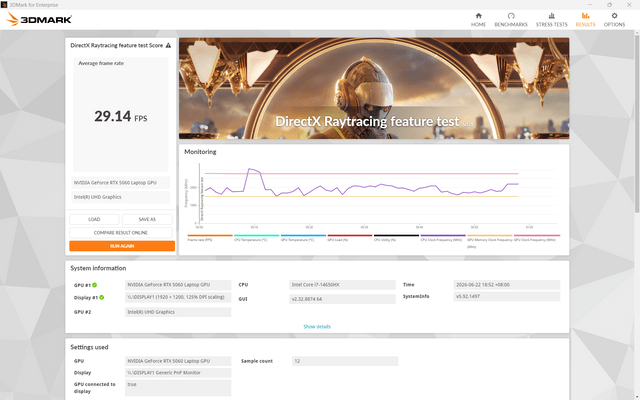
Task: Click the GPU #1 value field
Action: point(178,285)
